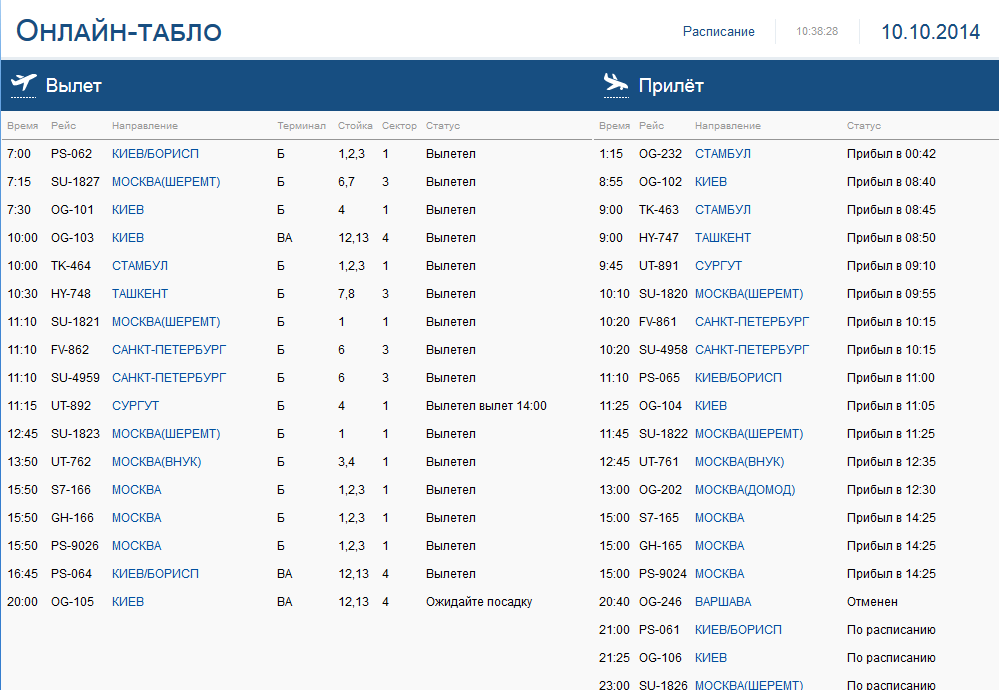Open ВАРШАВА destination for arrival OG-246
Viewport: 999px width, 690px height.
point(723,602)
